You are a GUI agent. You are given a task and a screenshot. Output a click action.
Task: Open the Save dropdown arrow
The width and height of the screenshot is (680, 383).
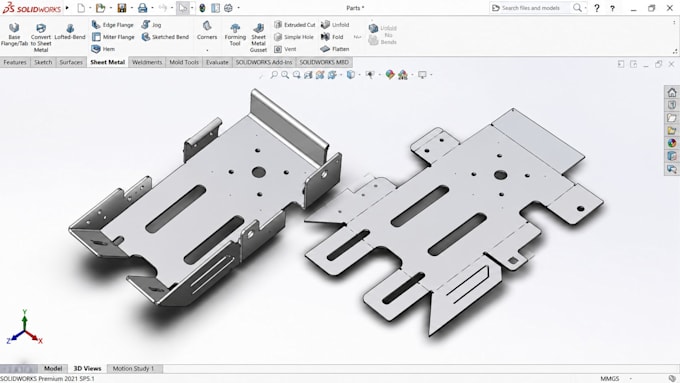132,8
